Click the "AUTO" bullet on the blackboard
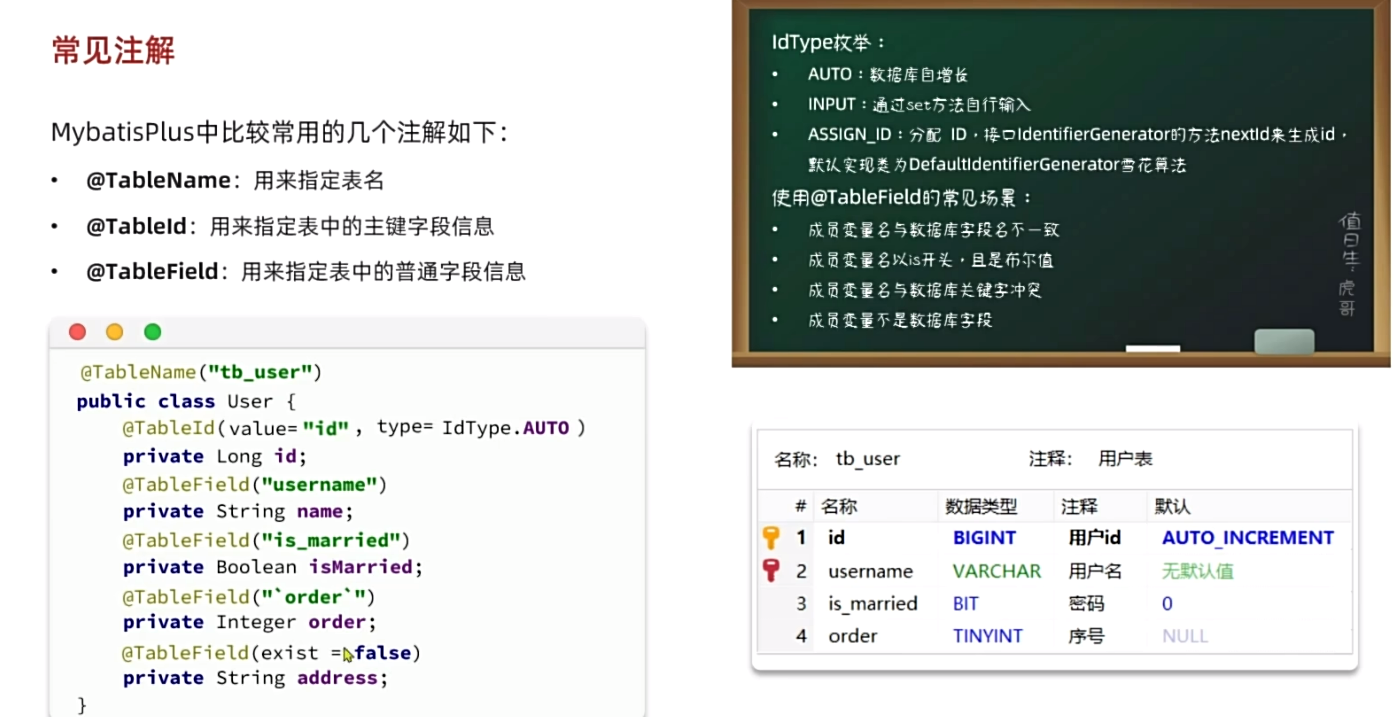This screenshot has height=717, width=1395. 887,74
